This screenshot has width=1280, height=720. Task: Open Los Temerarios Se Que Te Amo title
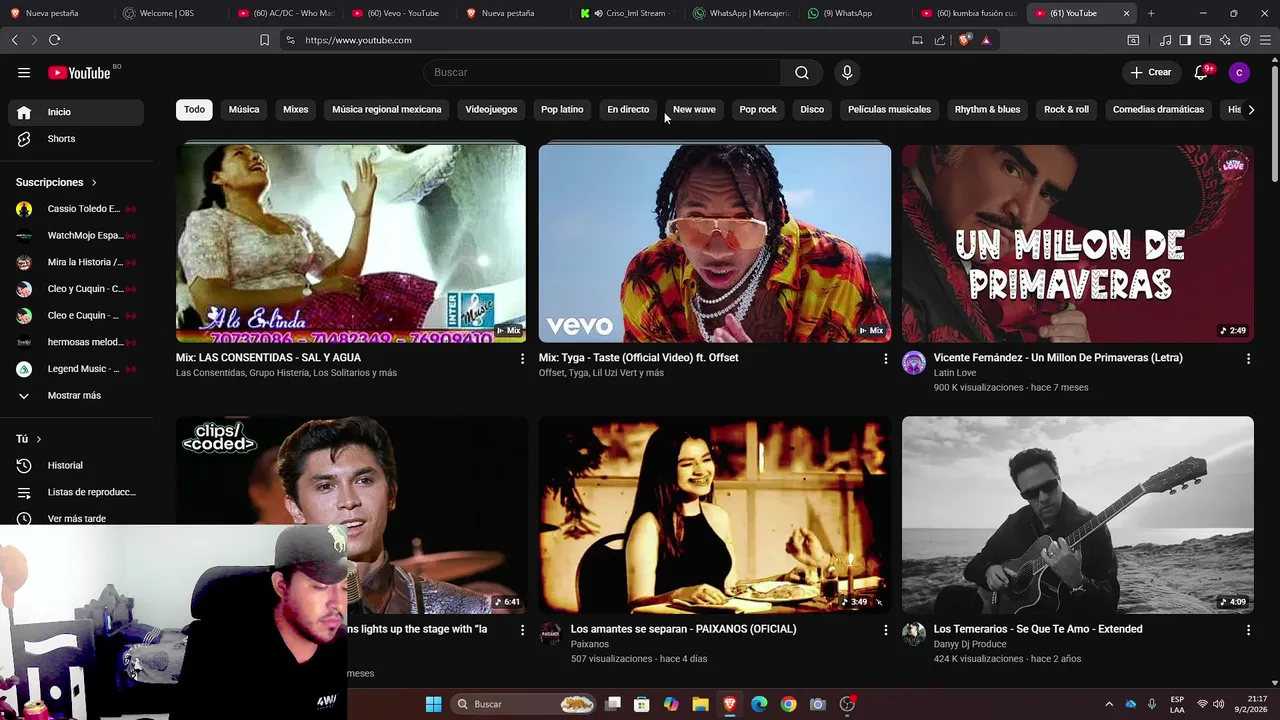coord(1038,629)
